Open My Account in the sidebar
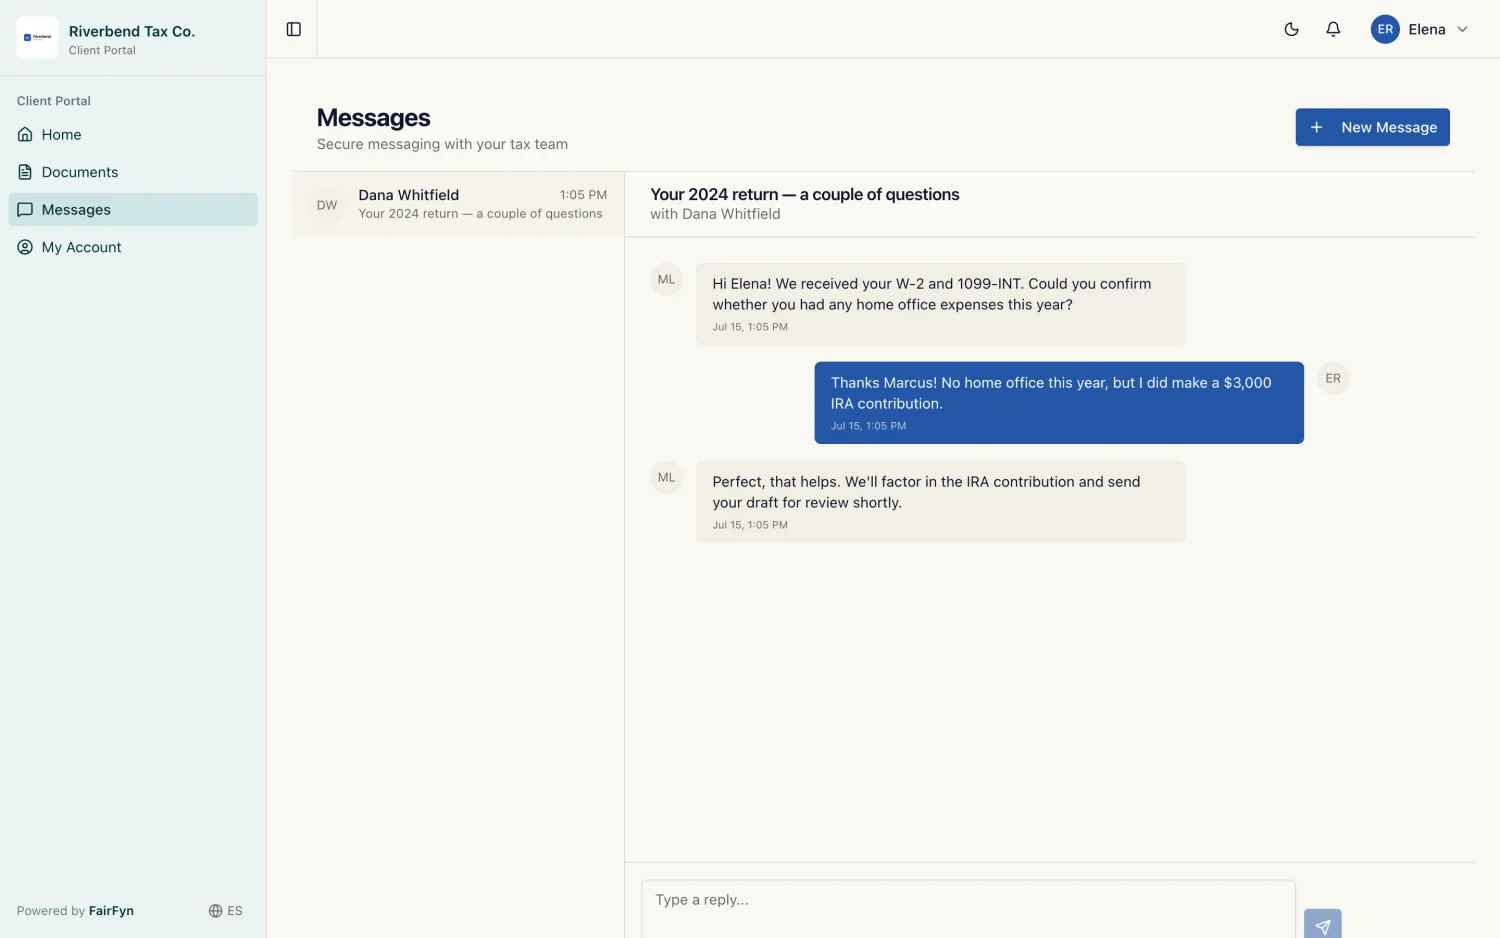Screen dimensions: 1500x938 tap(133, 247)
